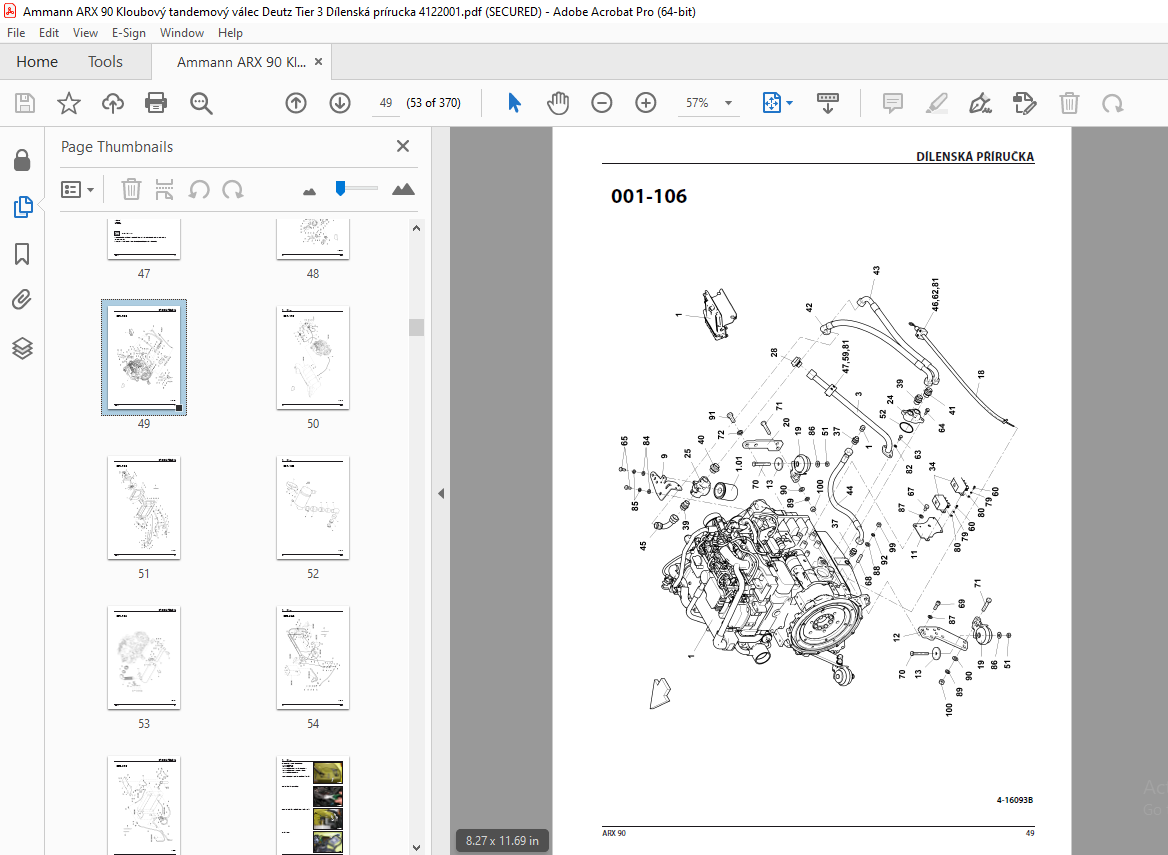Open the E-Sign menu
This screenshot has width=1168, height=855.
point(129,33)
